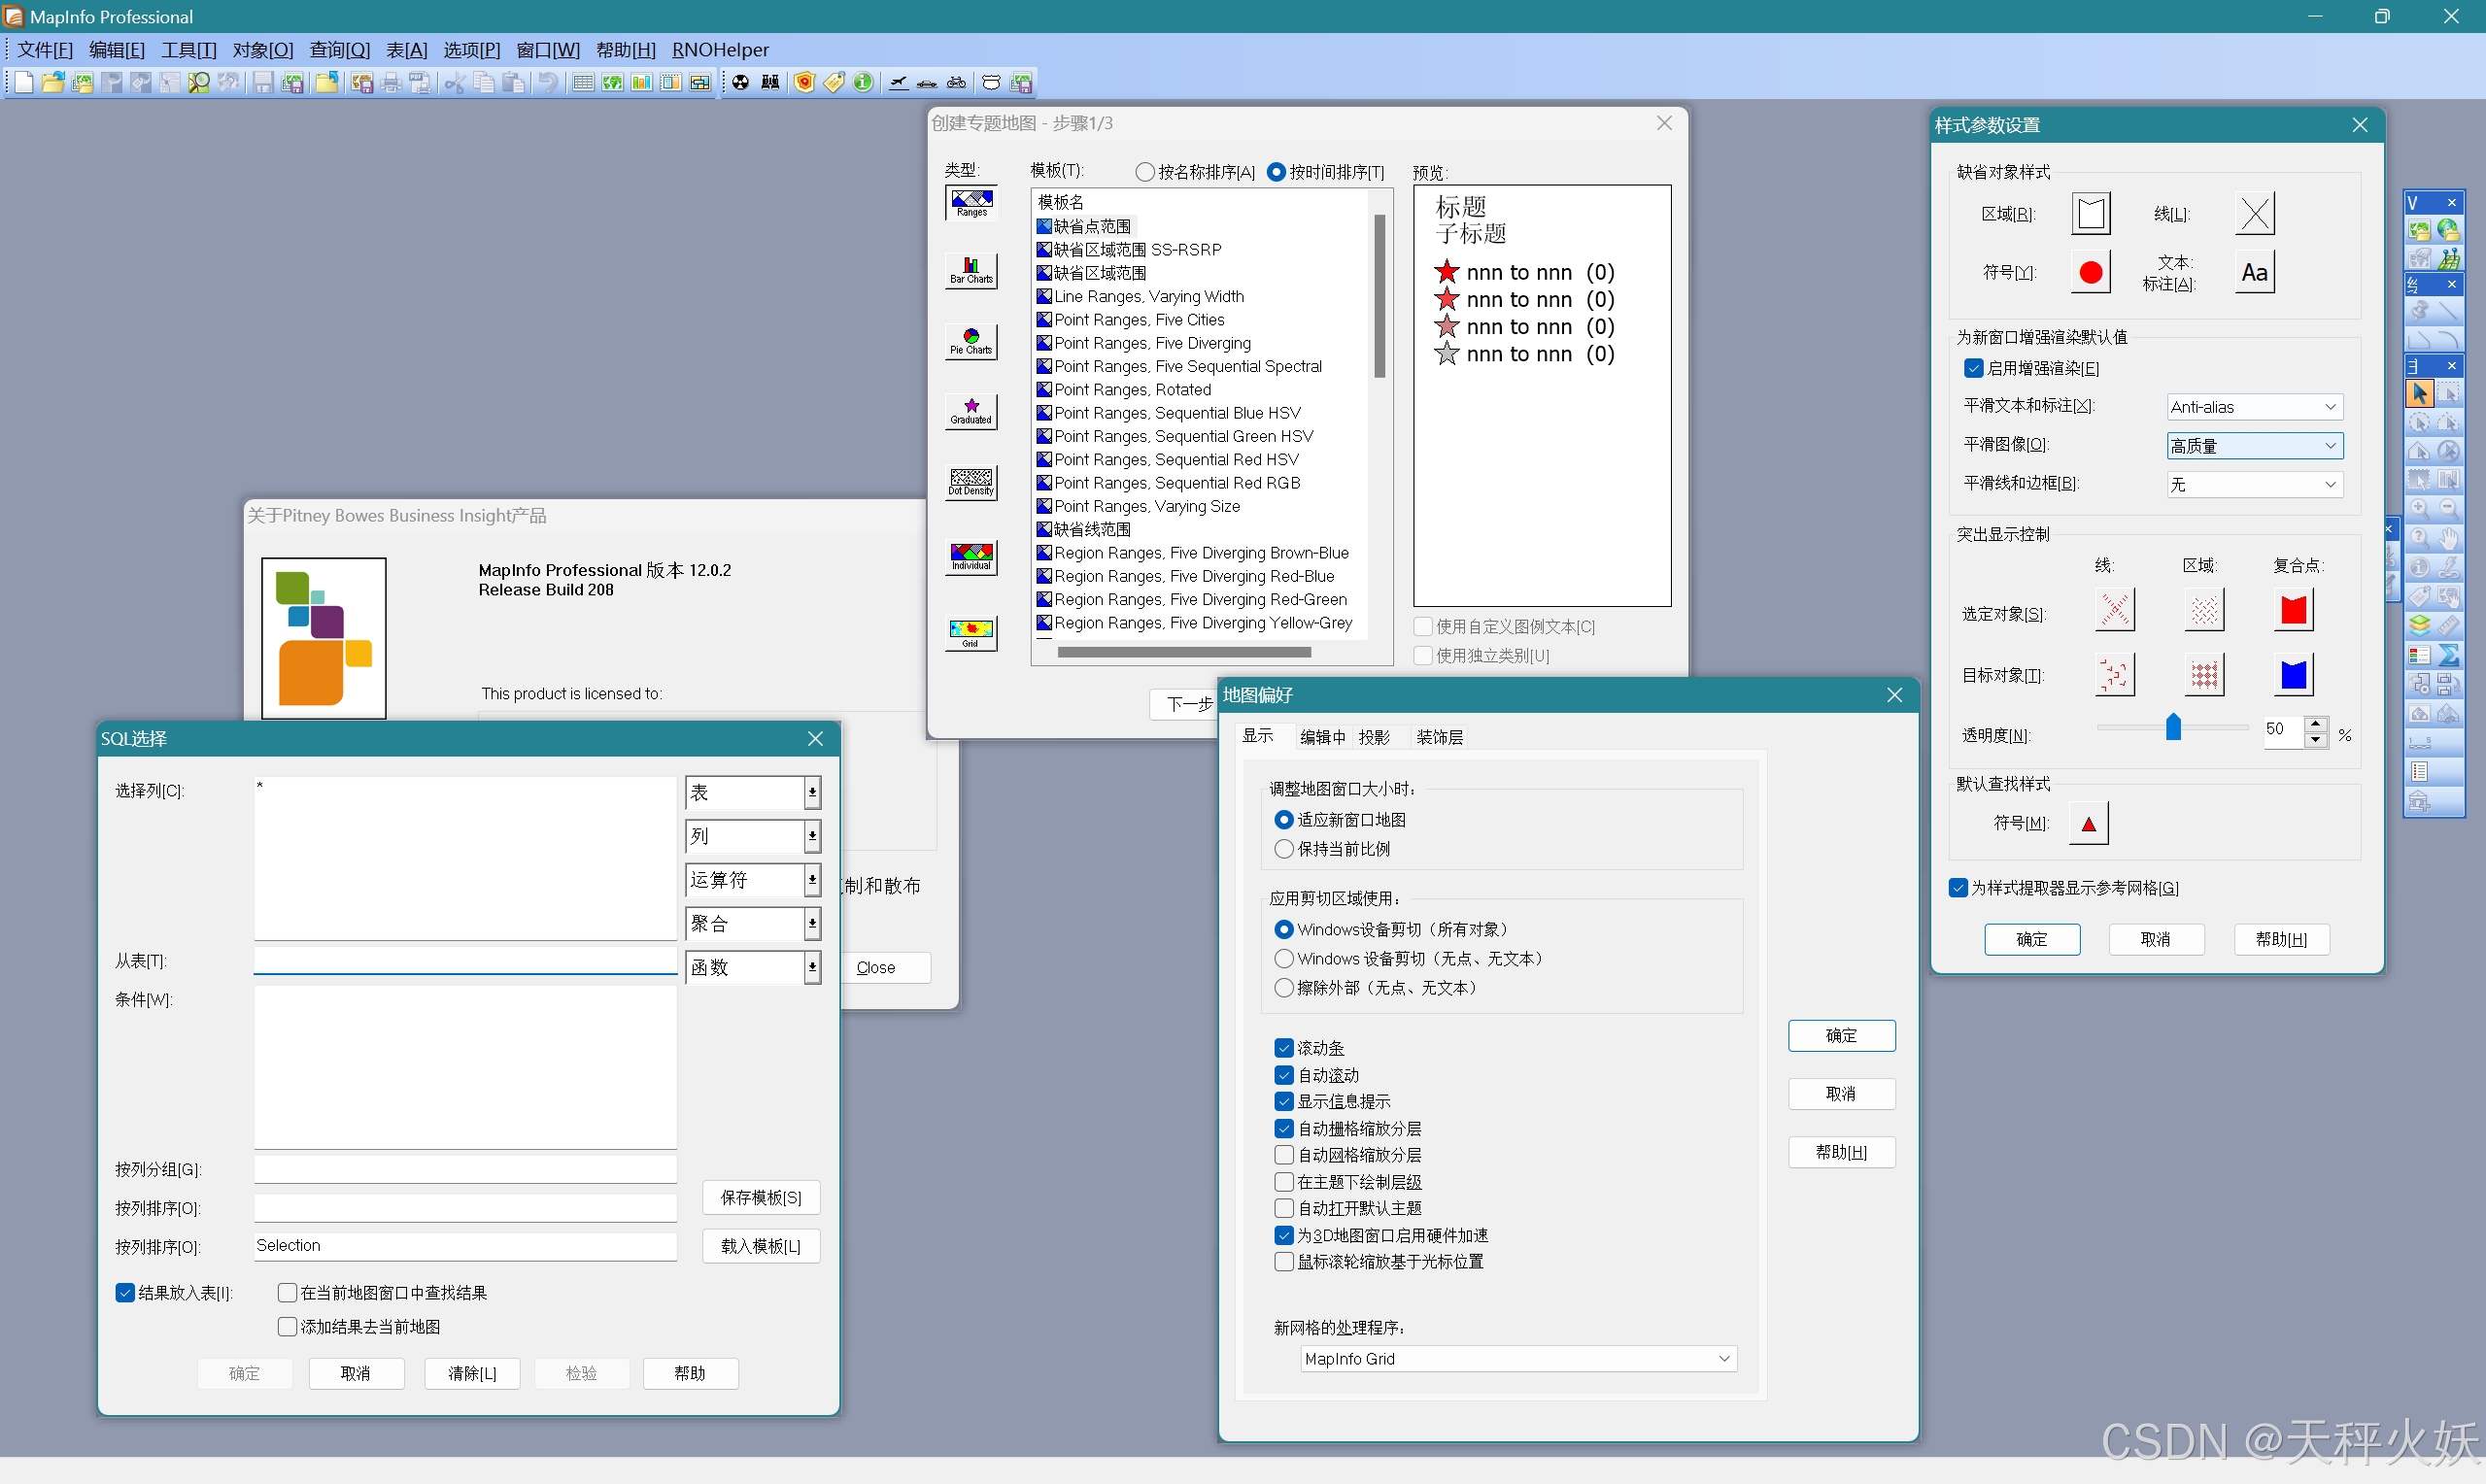The height and width of the screenshot is (1484, 2486).
Task: Select the Pie Charts thematic type
Action: click(971, 341)
